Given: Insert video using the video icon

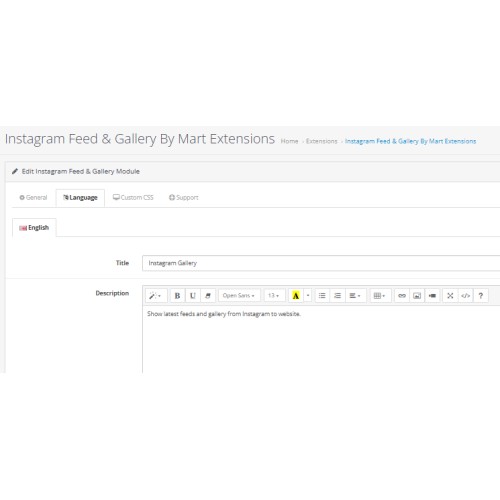Looking at the screenshot, I should (x=432, y=296).
